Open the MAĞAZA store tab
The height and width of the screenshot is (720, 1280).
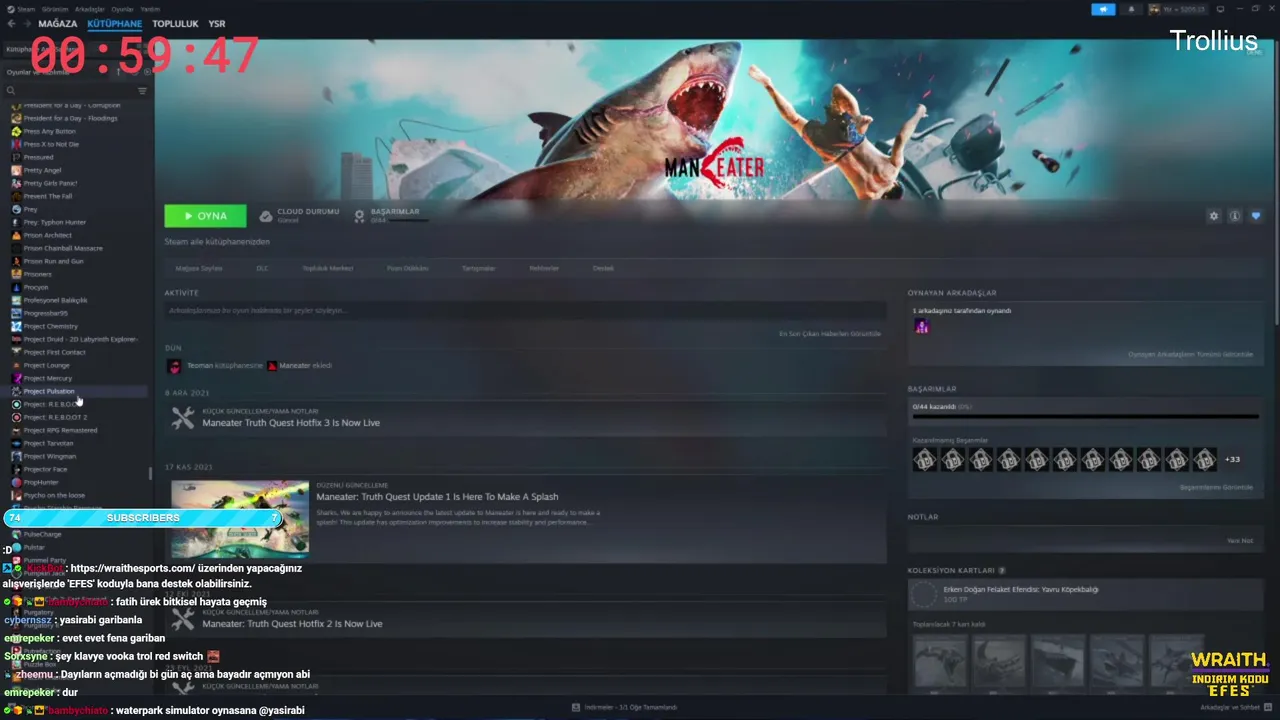(57, 23)
